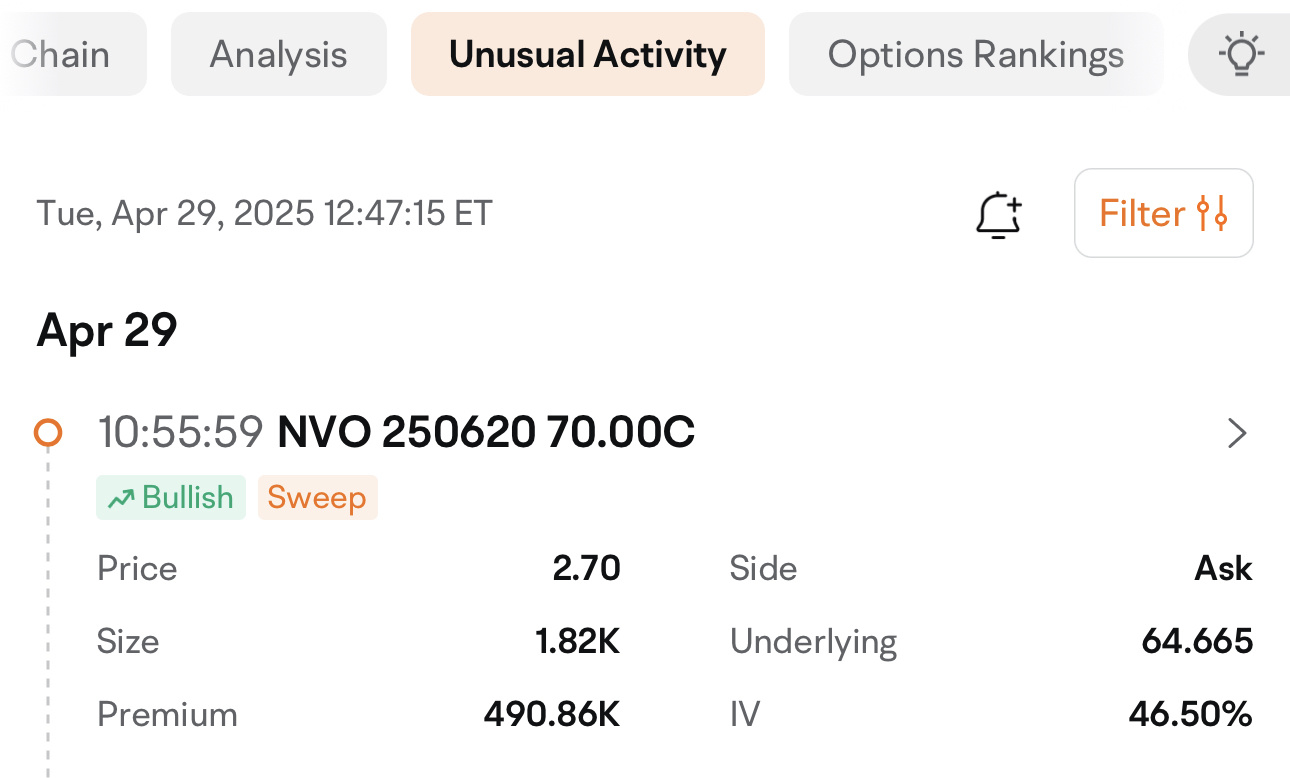Open the Analysis tab
The height and width of the screenshot is (778, 1290).
pos(279,54)
